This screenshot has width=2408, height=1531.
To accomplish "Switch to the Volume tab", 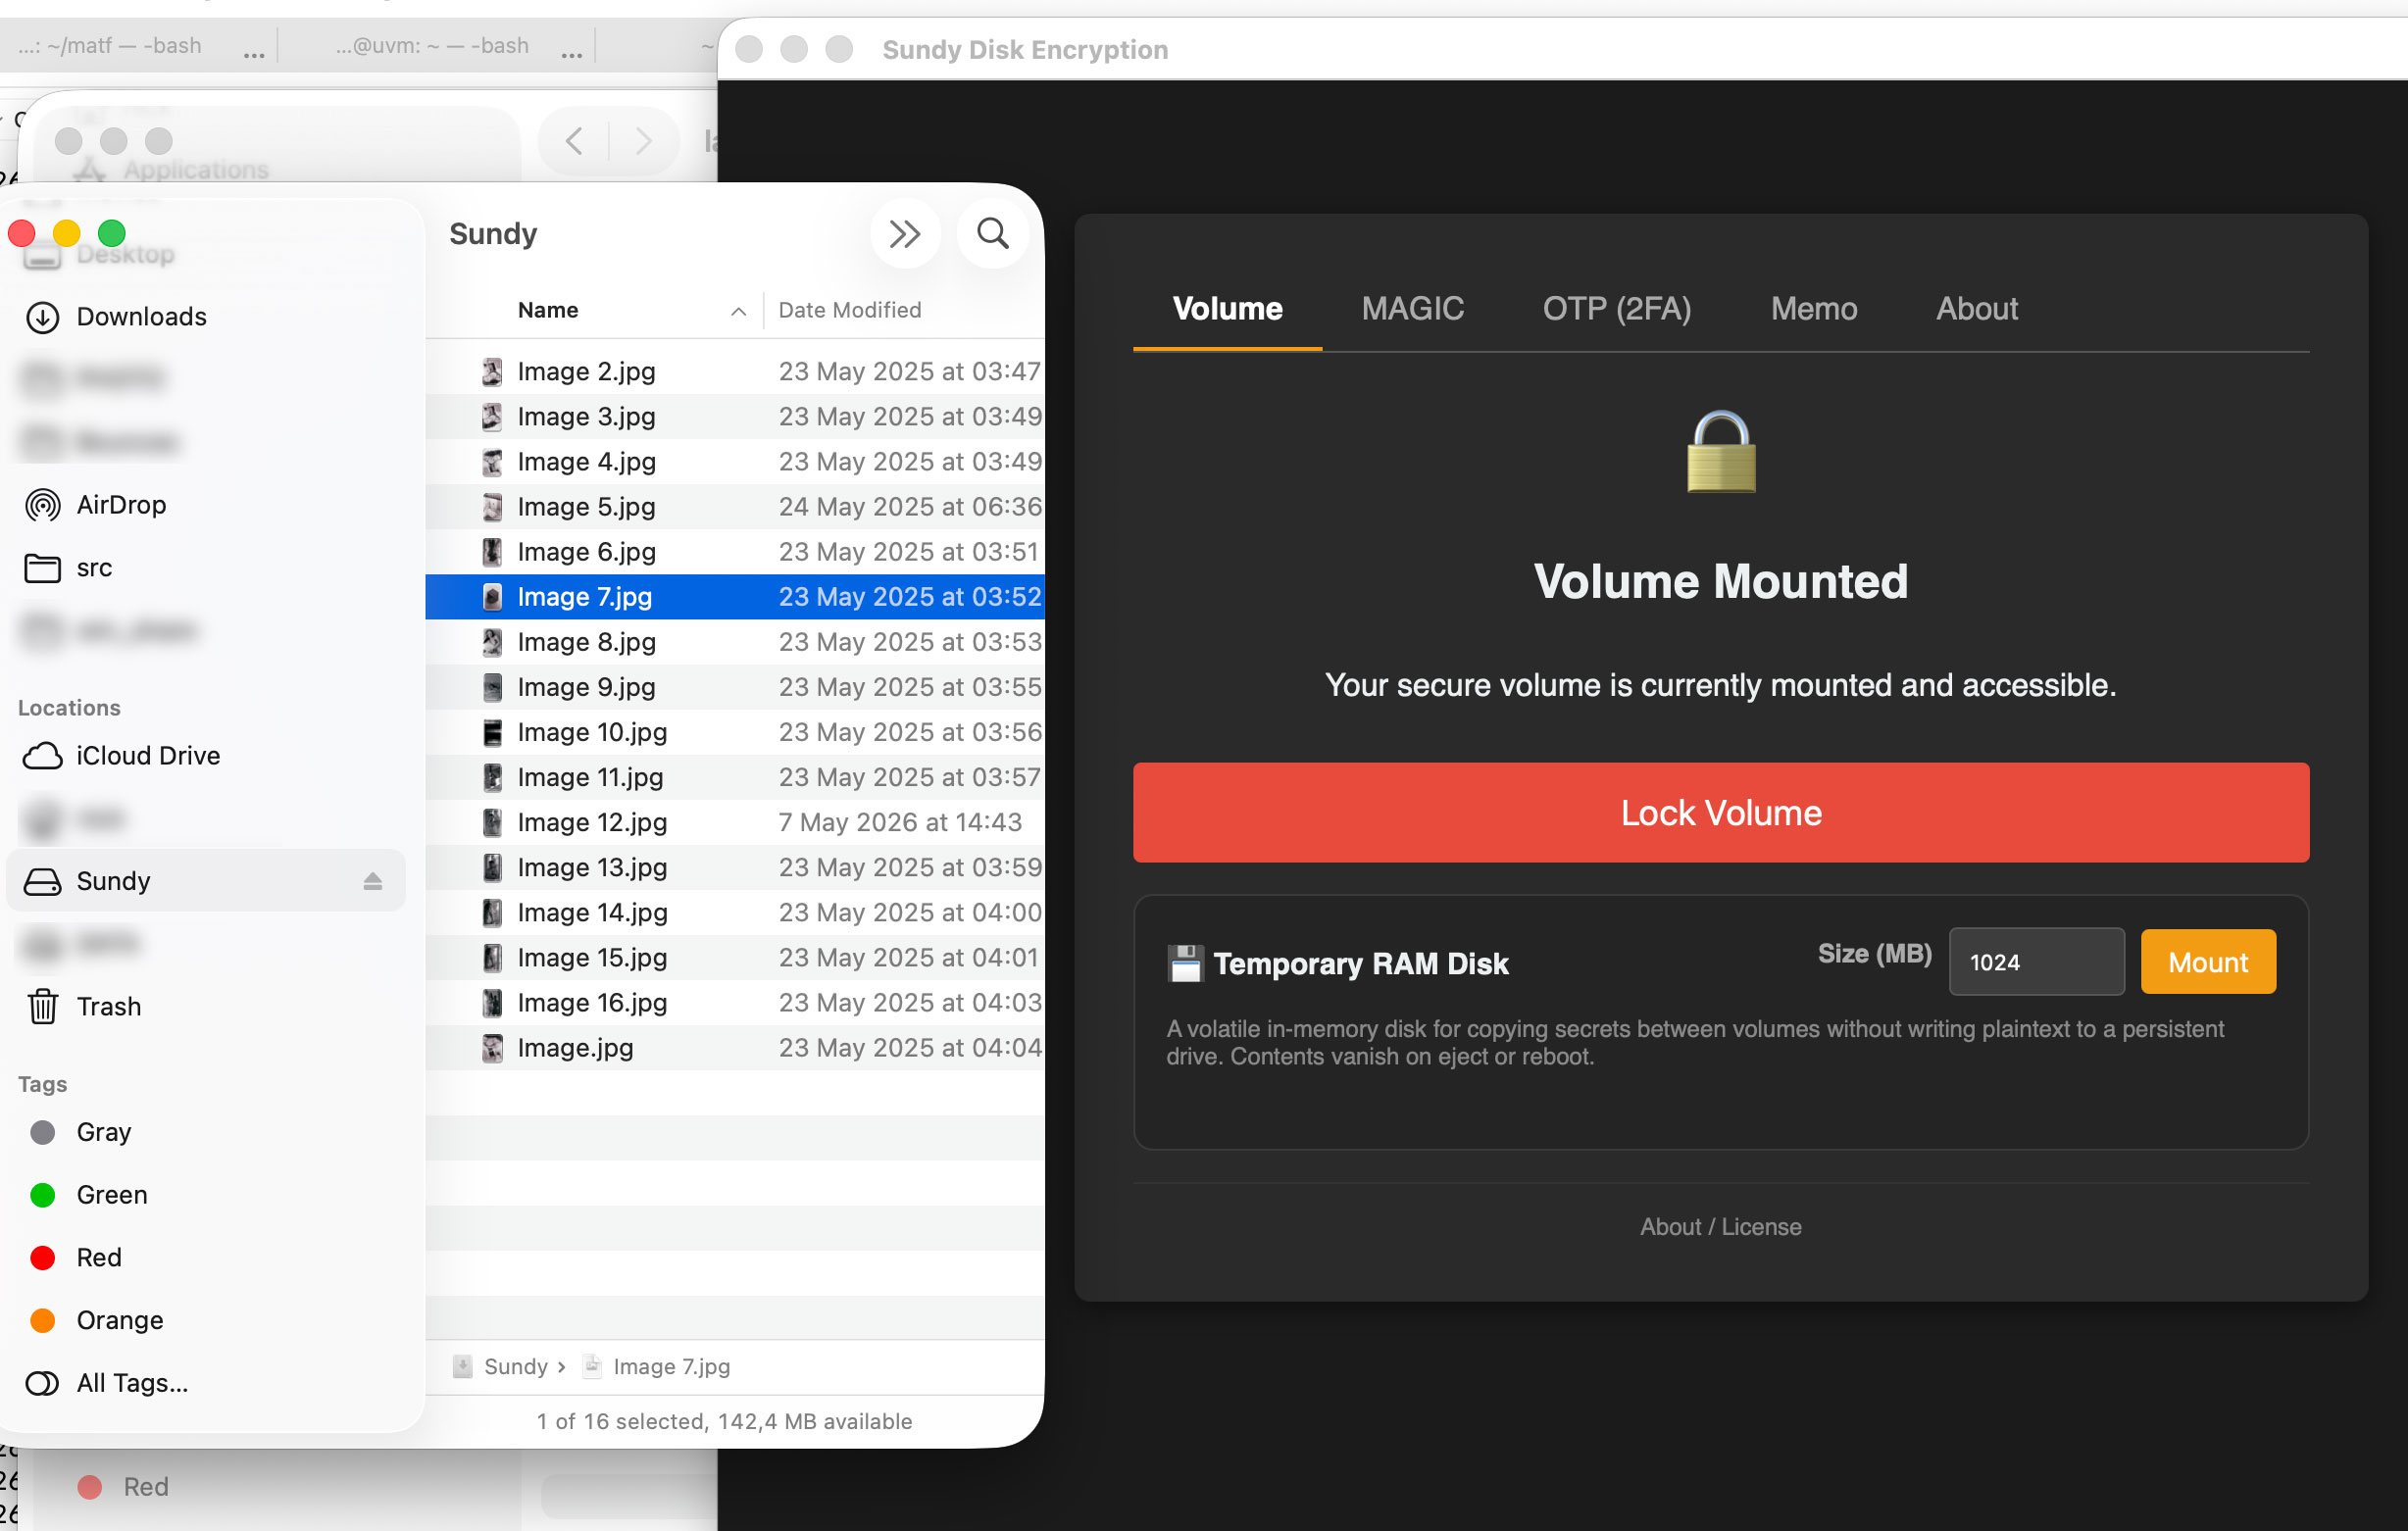I will pyautogui.click(x=1227, y=308).
